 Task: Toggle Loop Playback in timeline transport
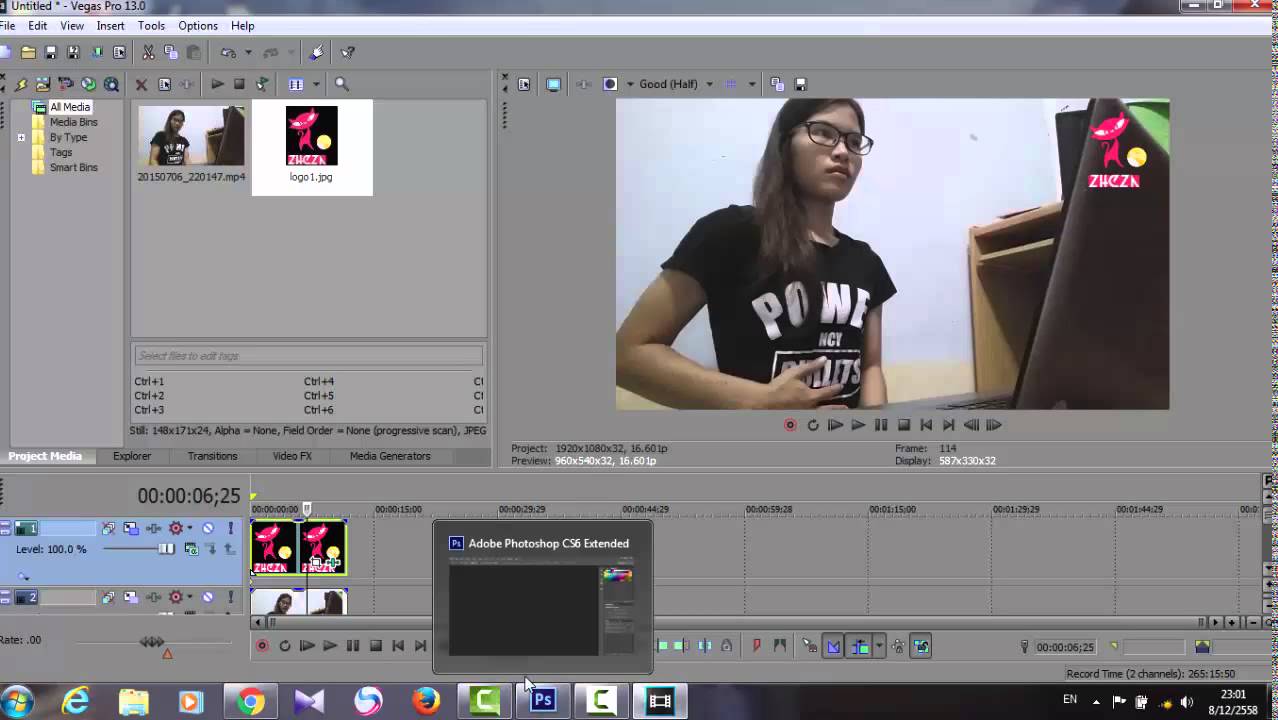coord(285,646)
